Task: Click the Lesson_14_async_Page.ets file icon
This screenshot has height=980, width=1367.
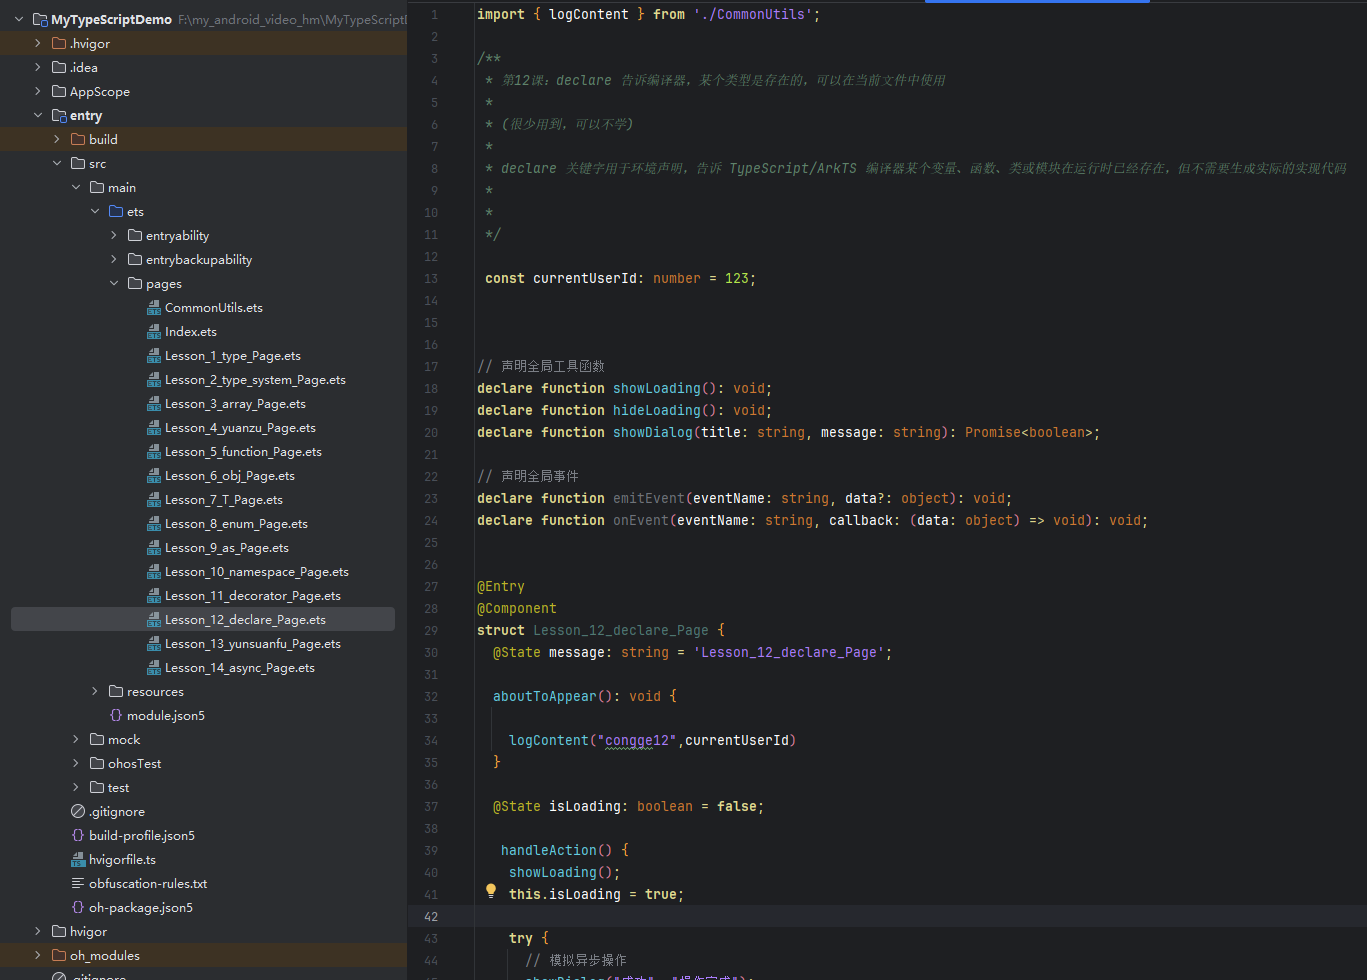Action: coord(154,668)
